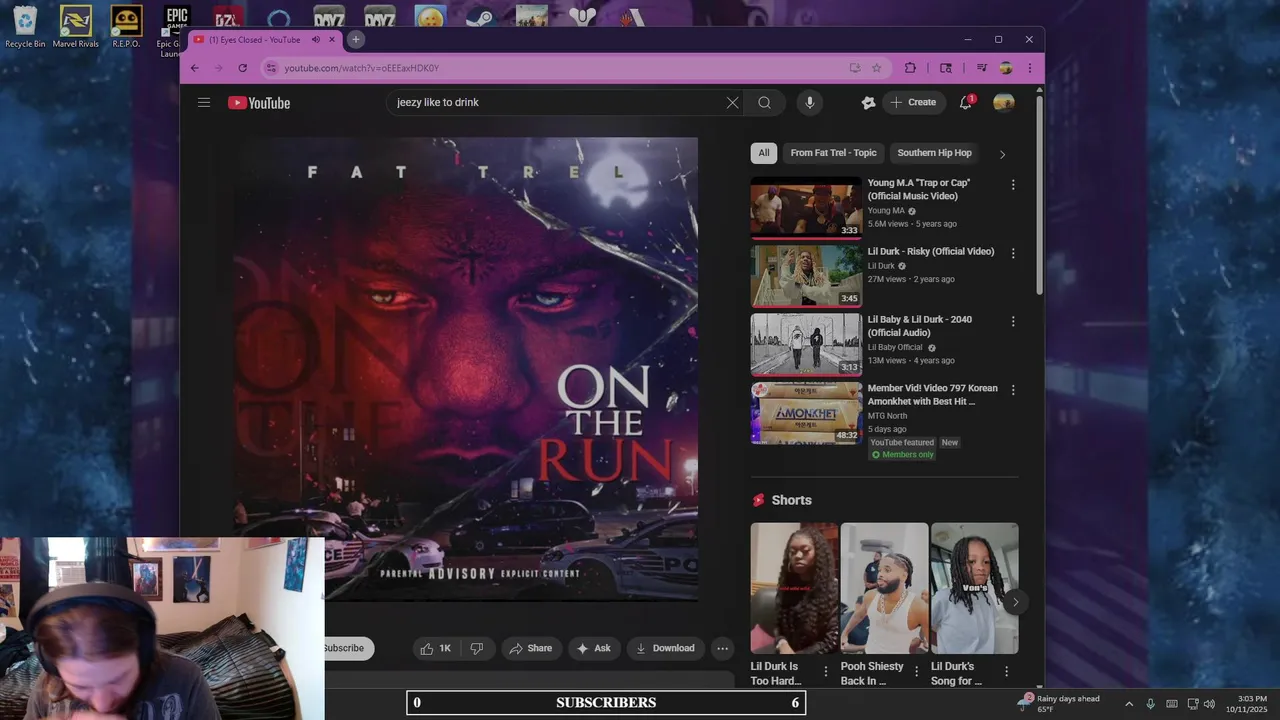Open options for Lil Durk Is Too Hard short

pyautogui.click(x=826, y=671)
